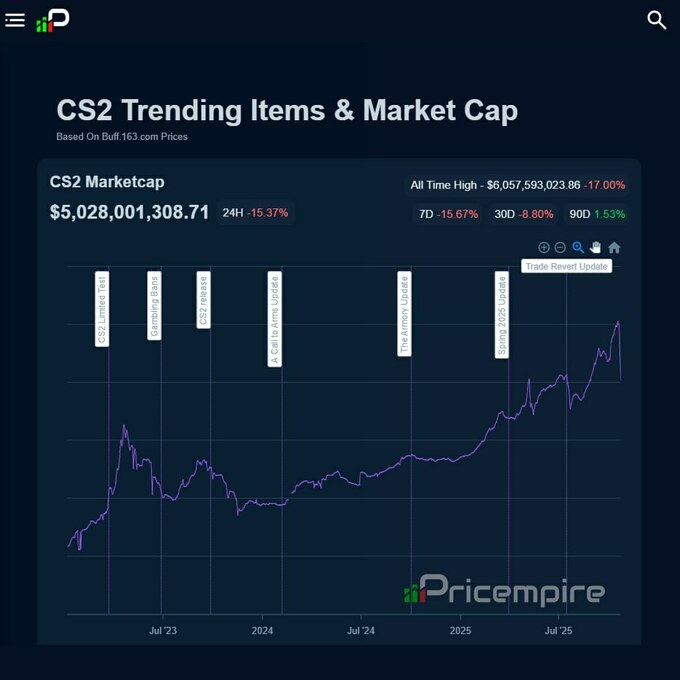Click The Armory Update marker label
The height and width of the screenshot is (680, 680).
(x=404, y=313)
